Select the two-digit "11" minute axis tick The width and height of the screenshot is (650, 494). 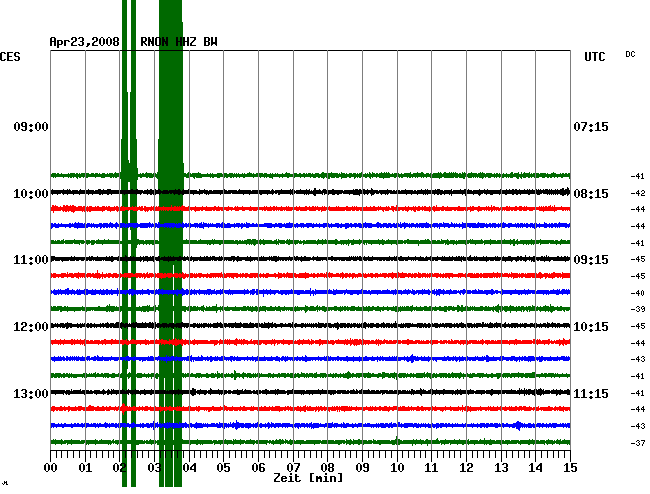431,468
